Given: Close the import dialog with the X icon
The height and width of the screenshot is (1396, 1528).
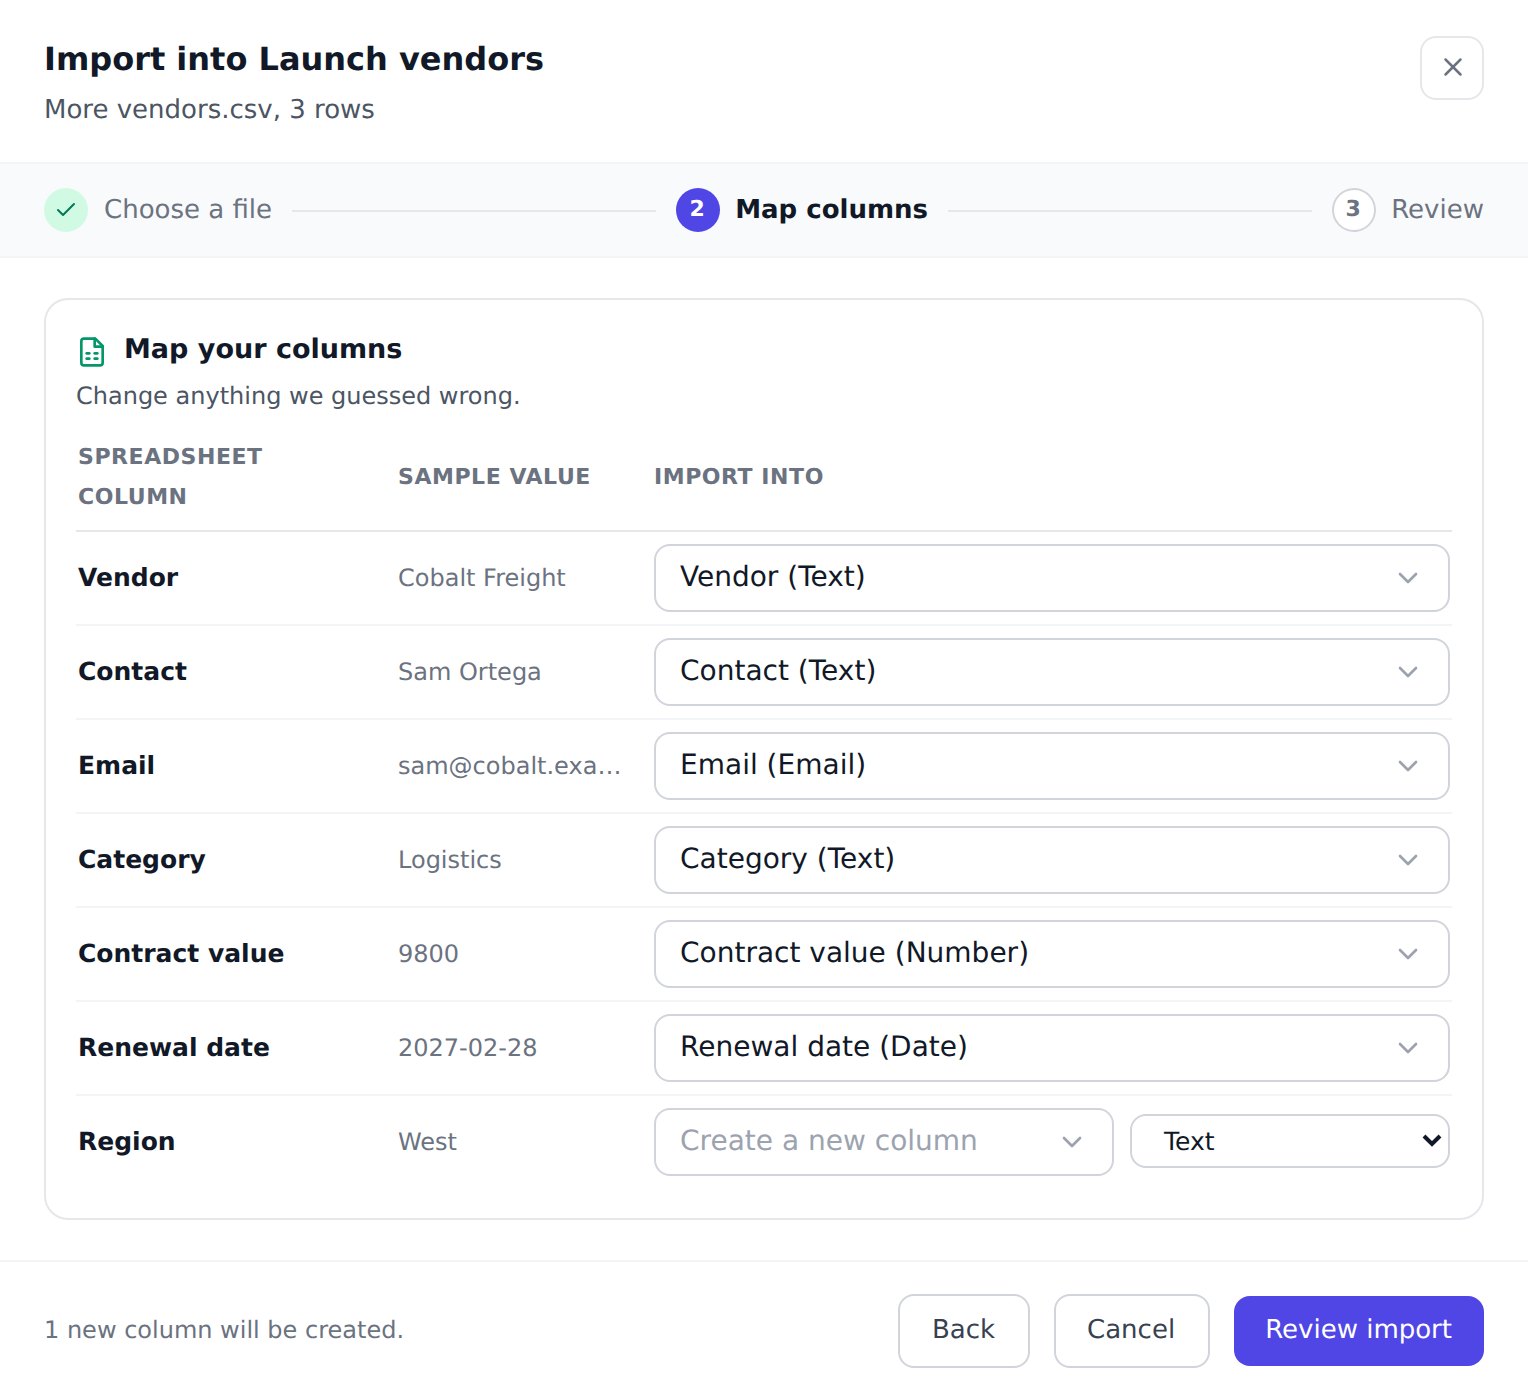Looking at the screenshot, I should coord(1452,68).
